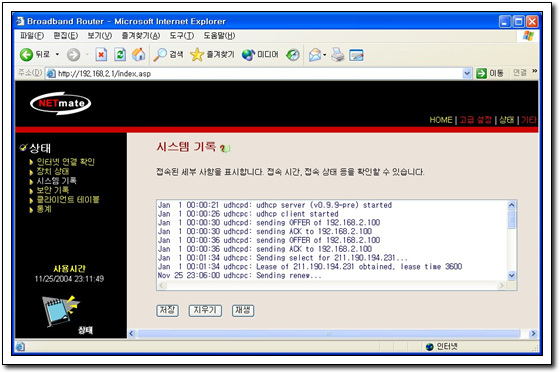
Task: Open the address bar dropdown arrow
Action: [467, 74]
